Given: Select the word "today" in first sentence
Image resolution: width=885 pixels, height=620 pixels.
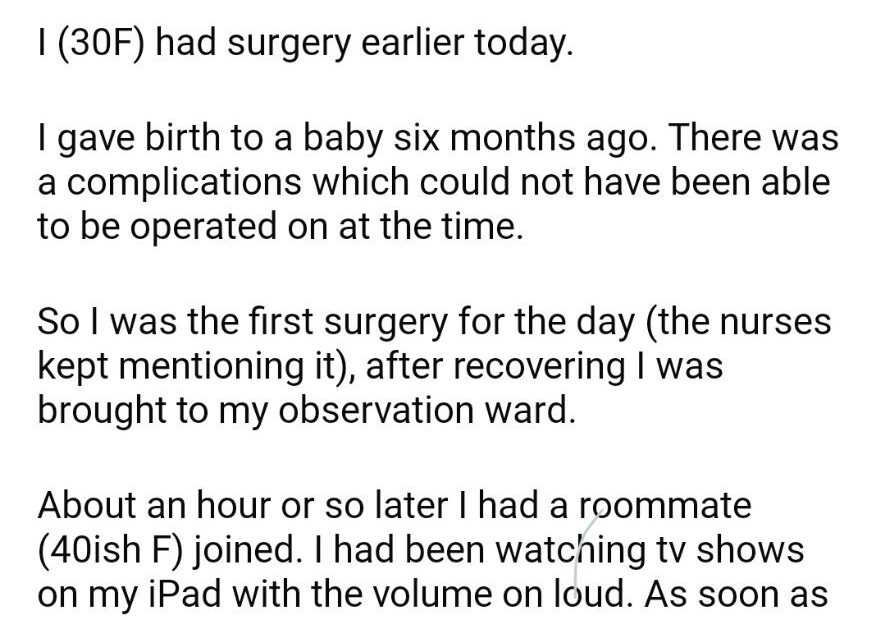Looking at the screenshot, I should [x=525, y=45].
